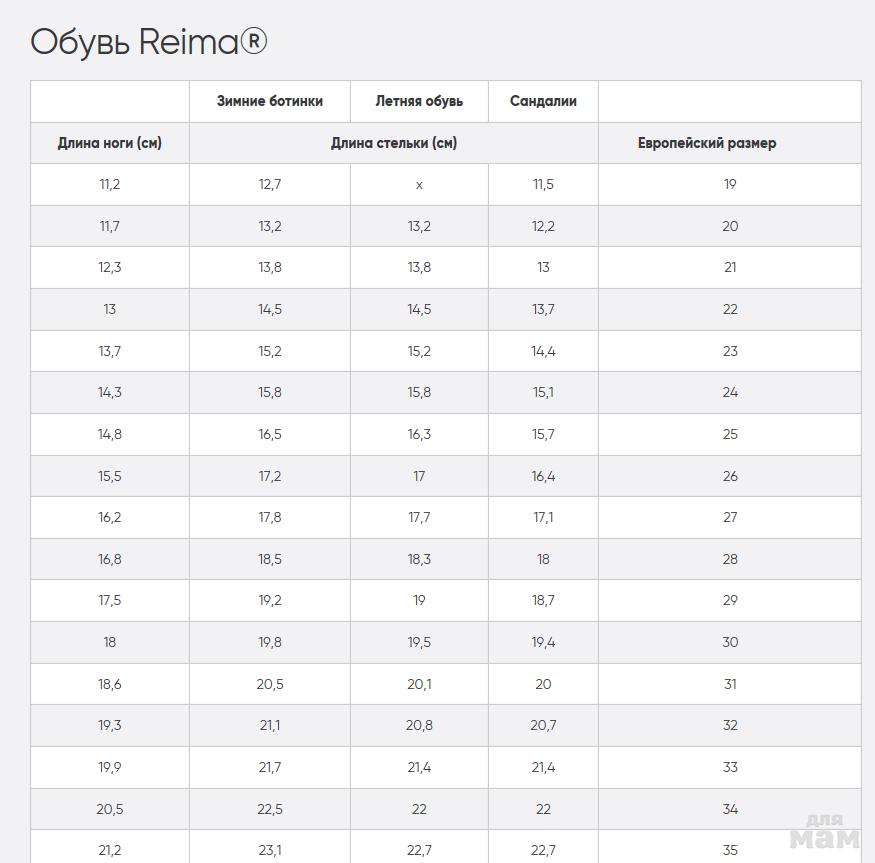This screenshot has width=875, height=863.
Task: Click the для мам watermark logo
Action: pyautogui.click(x=824, y=831)
